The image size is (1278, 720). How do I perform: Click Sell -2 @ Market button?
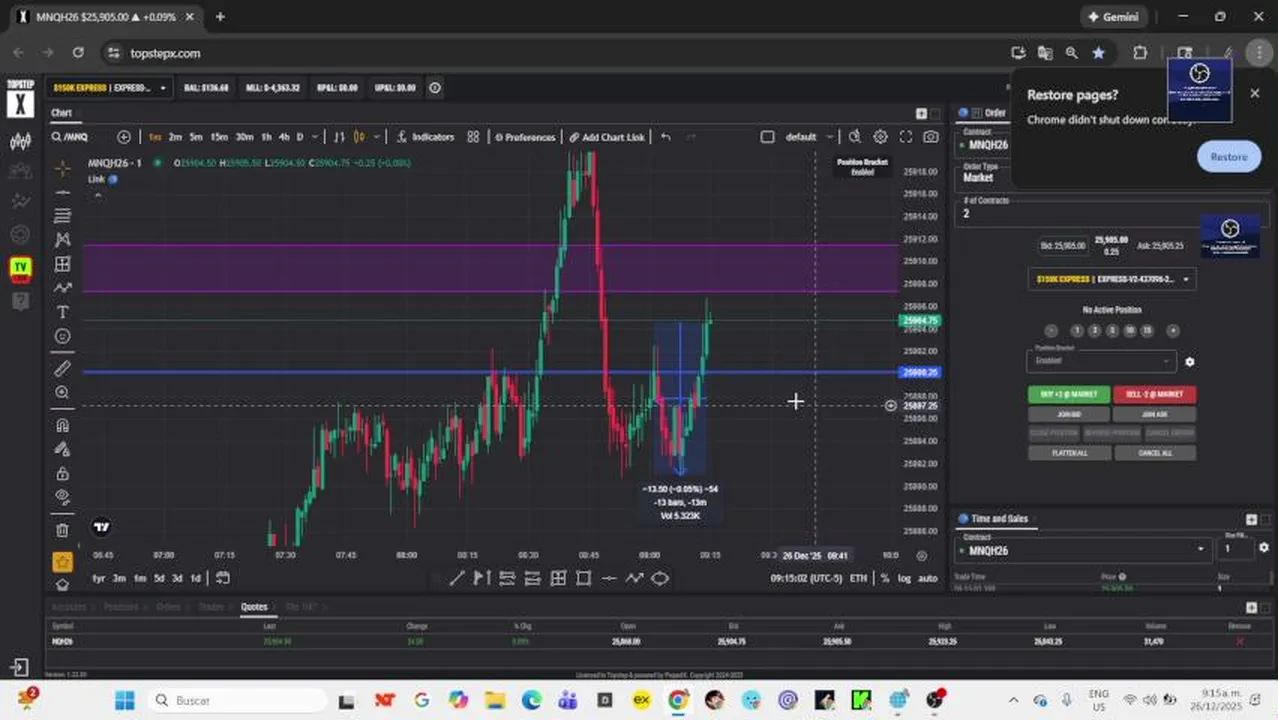[1154, 394]
